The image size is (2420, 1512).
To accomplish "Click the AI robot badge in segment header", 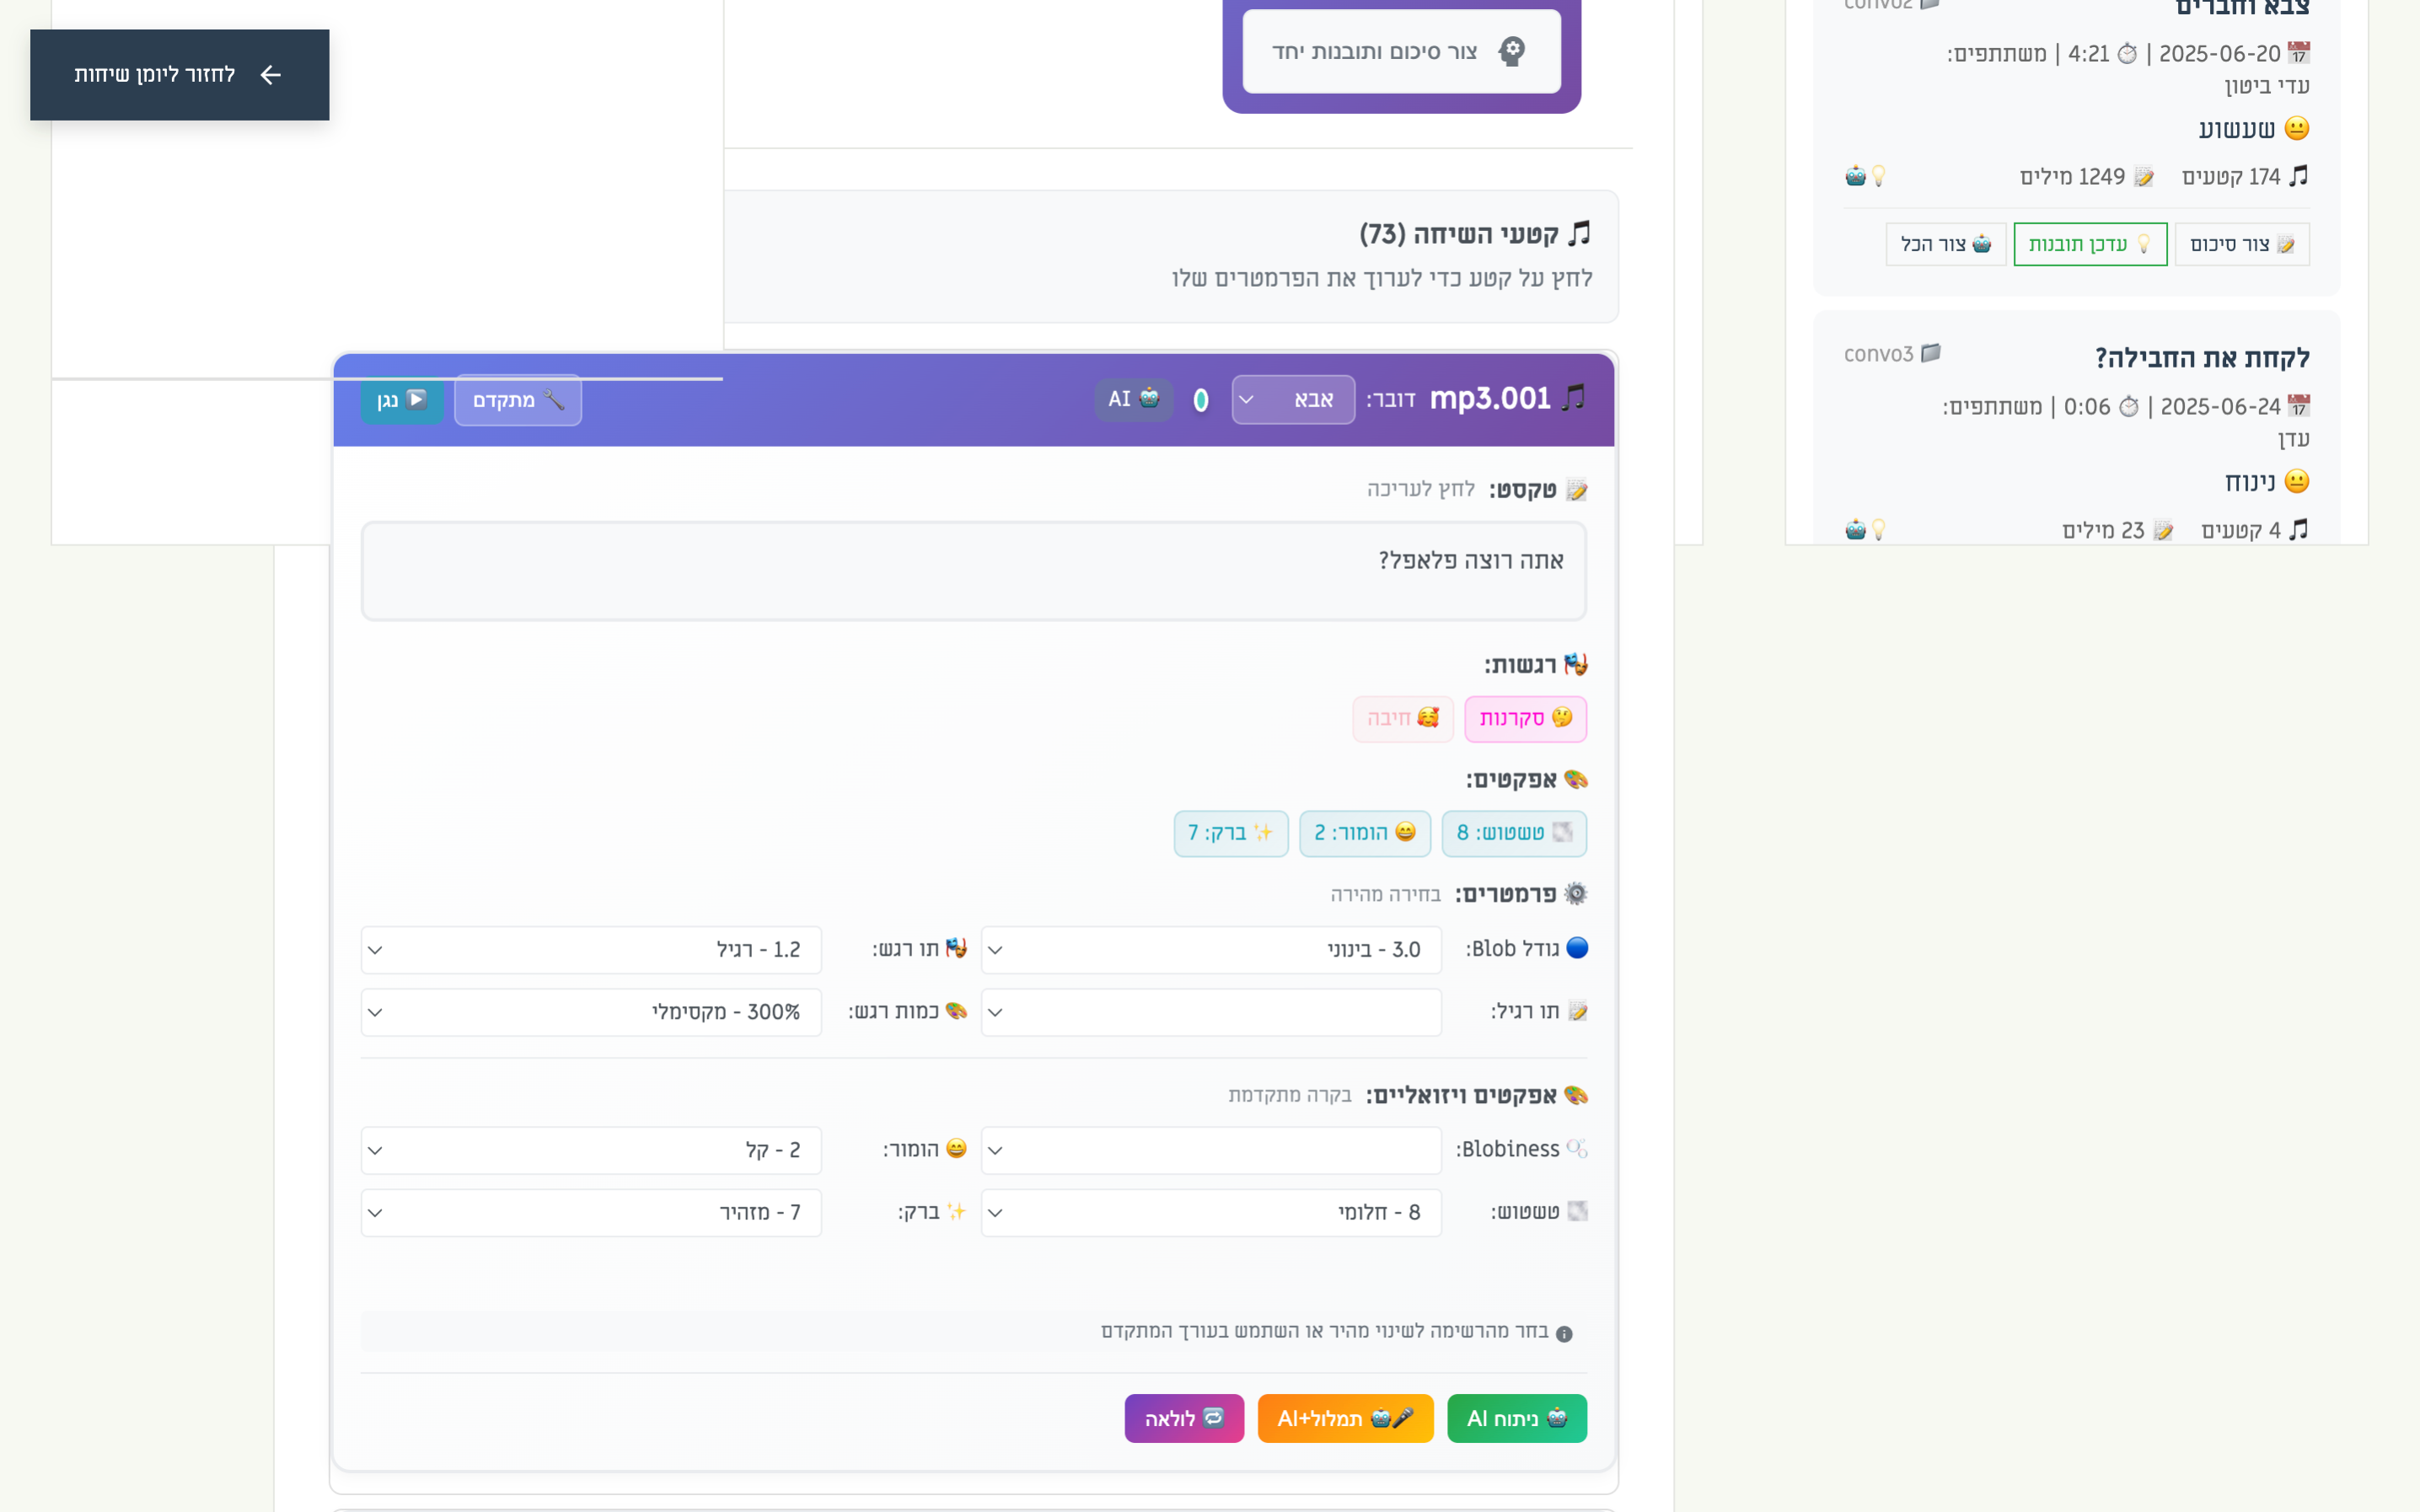I will [1133, 399].
